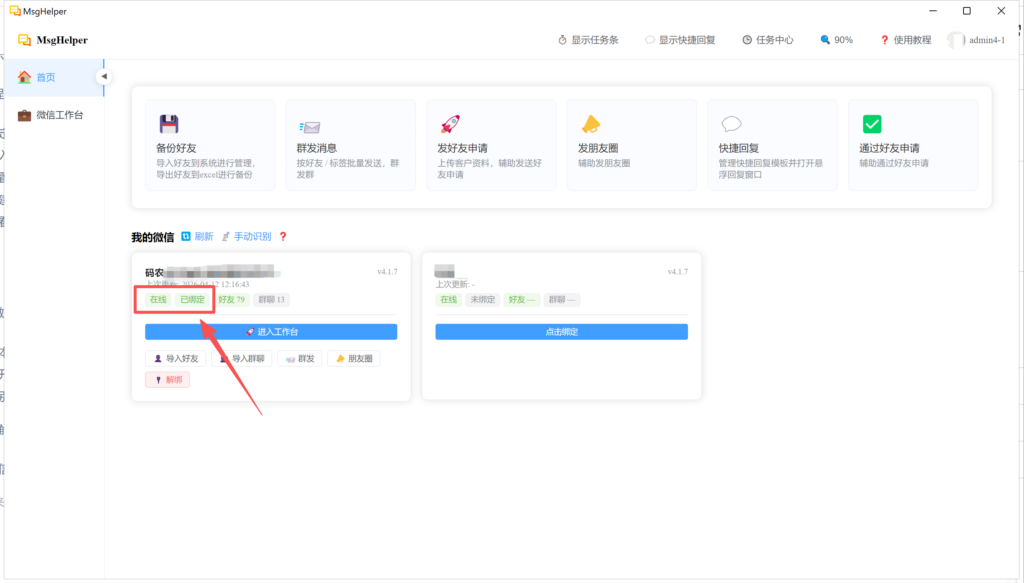1024x583 pixels.
Task: Toggle 显示快捷回复 in the top bar
Action: tap(680, 40)
